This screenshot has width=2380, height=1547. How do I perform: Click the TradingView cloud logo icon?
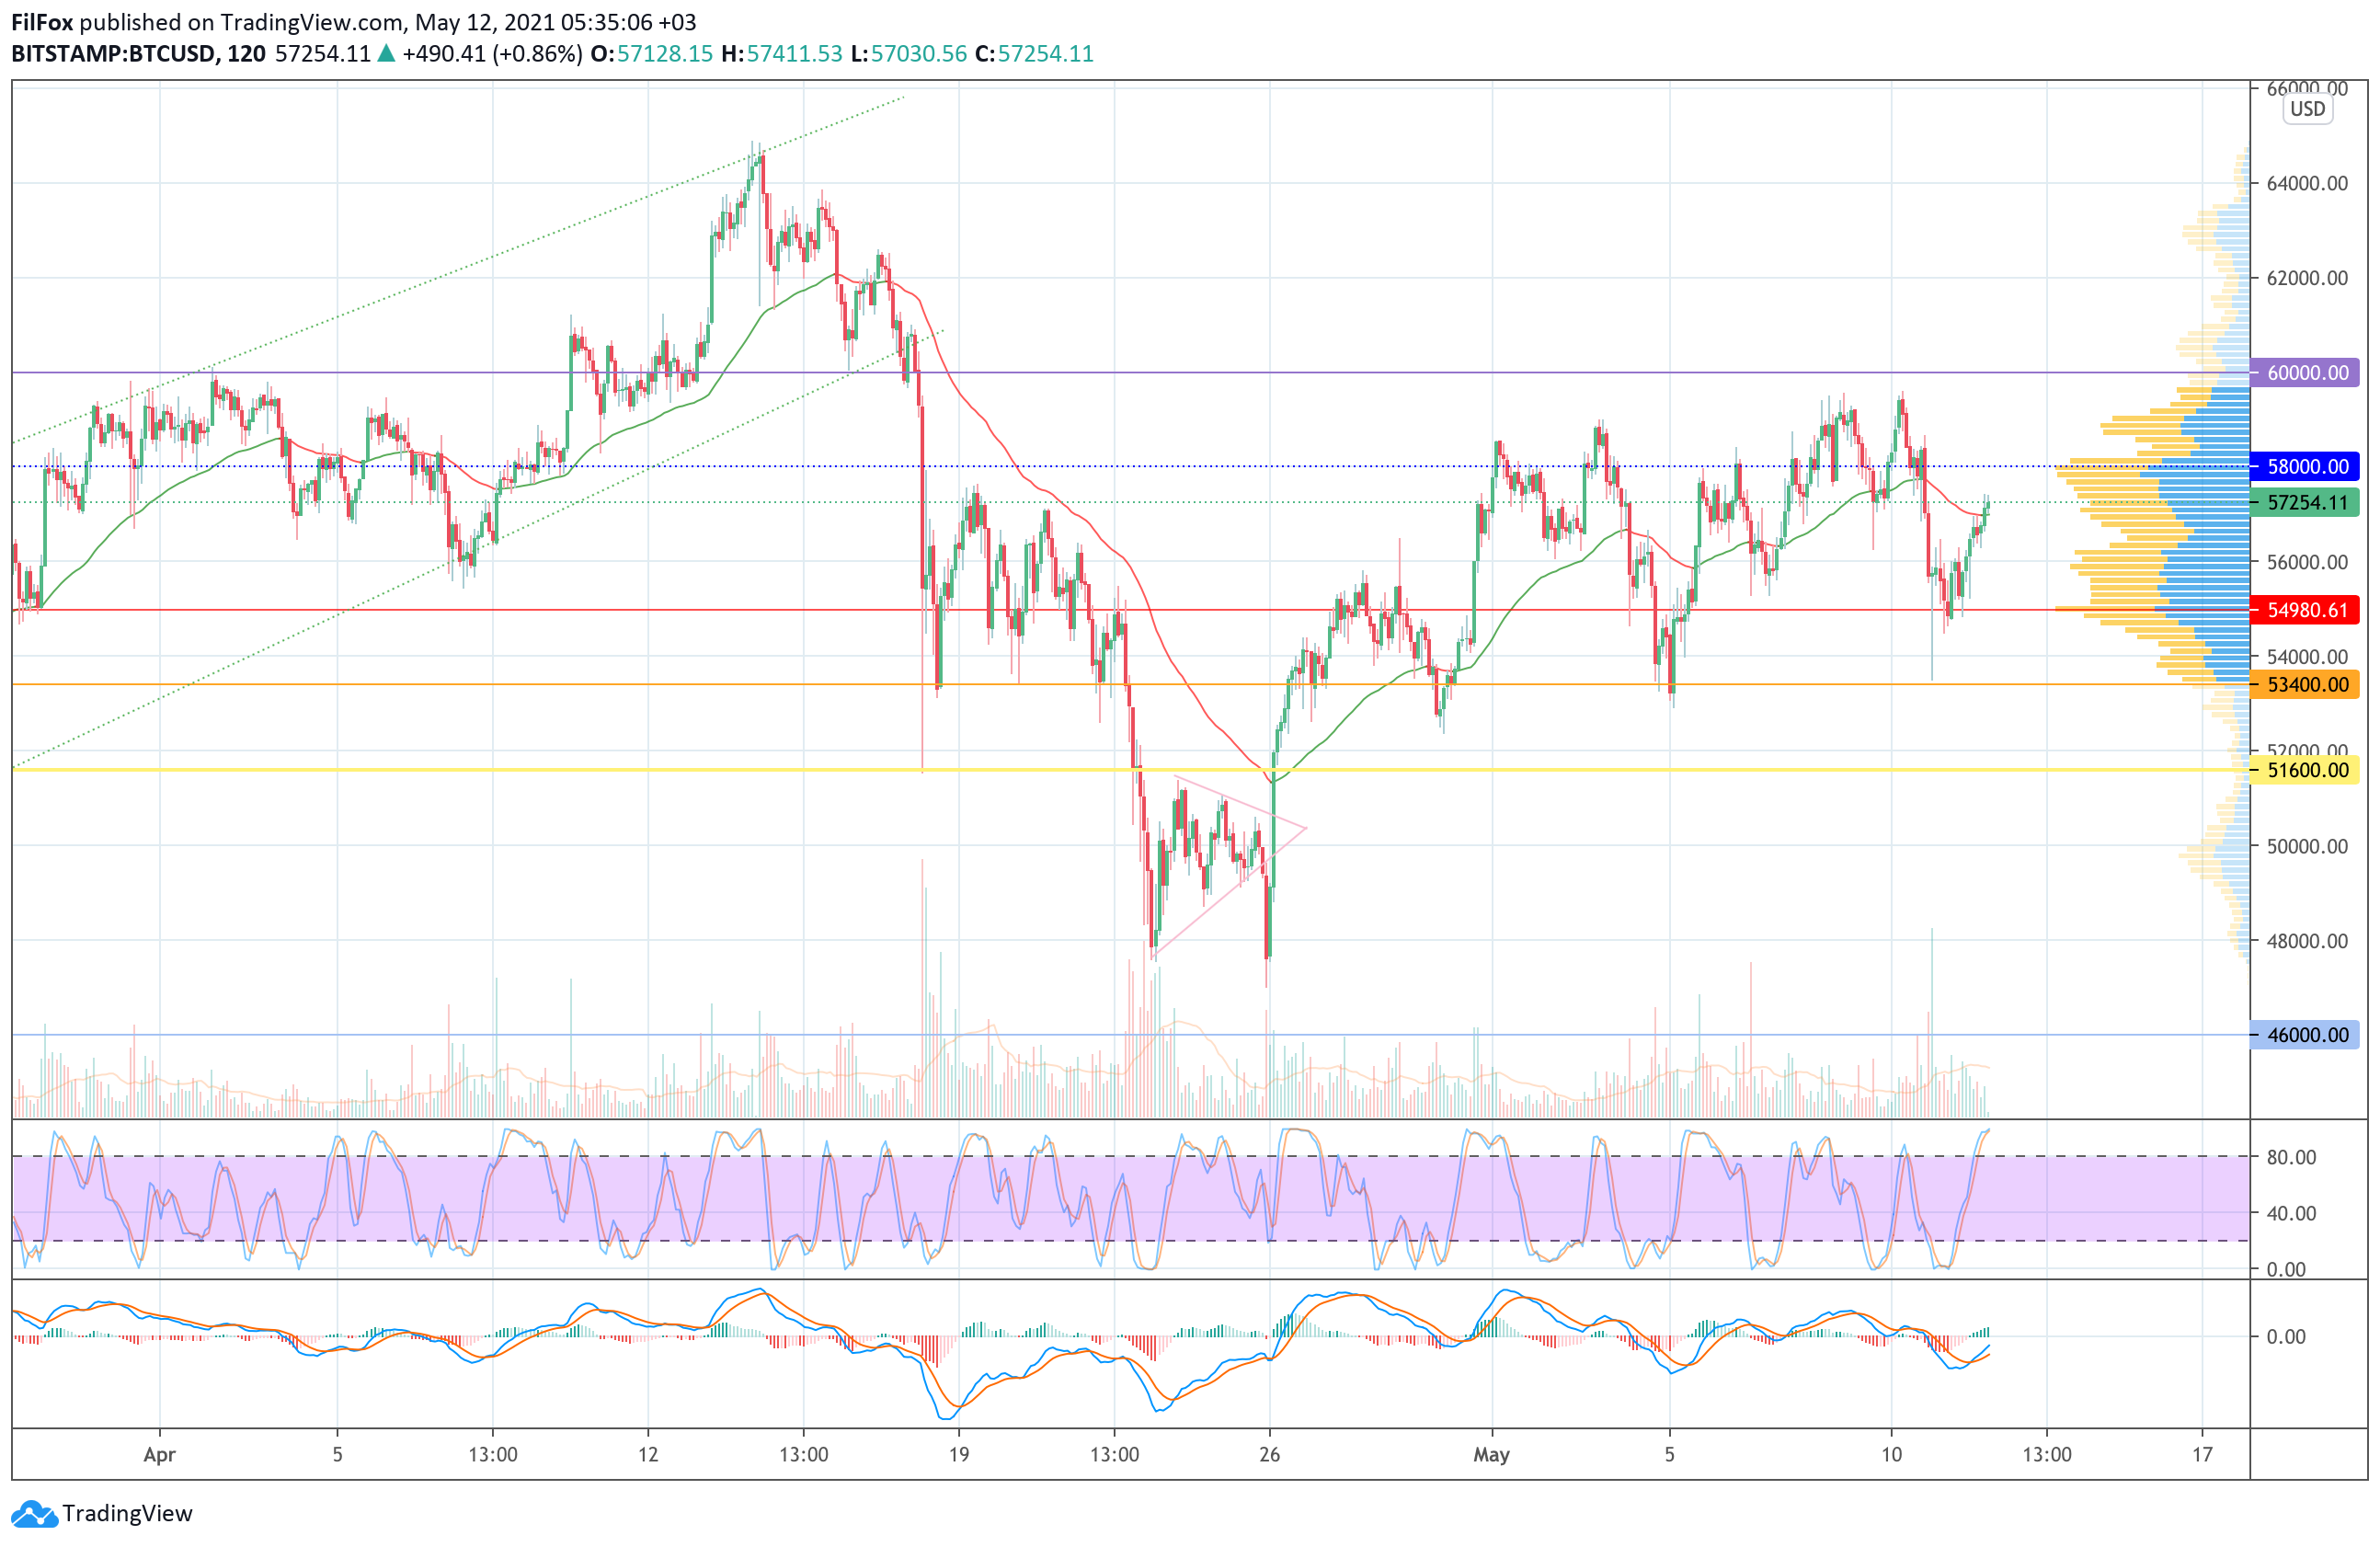[x=35, y=1514]
